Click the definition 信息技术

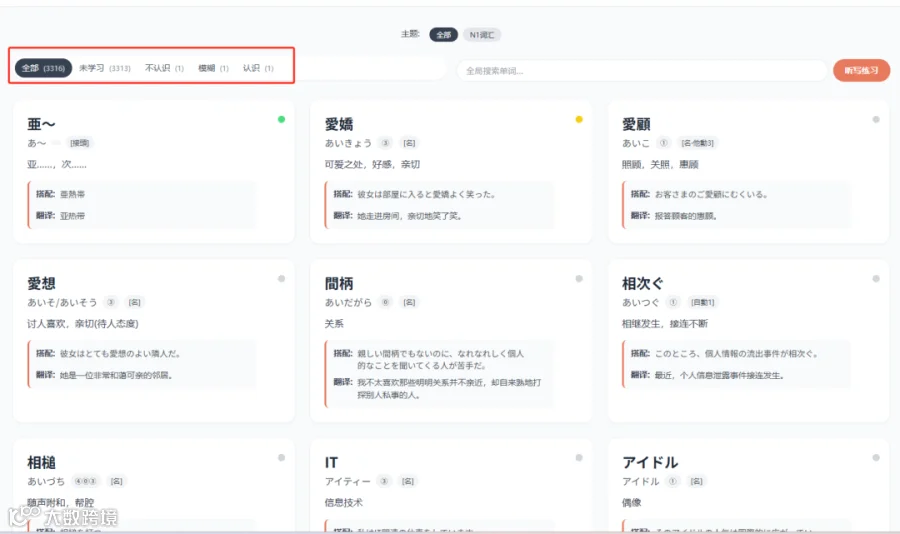(344, 502)
